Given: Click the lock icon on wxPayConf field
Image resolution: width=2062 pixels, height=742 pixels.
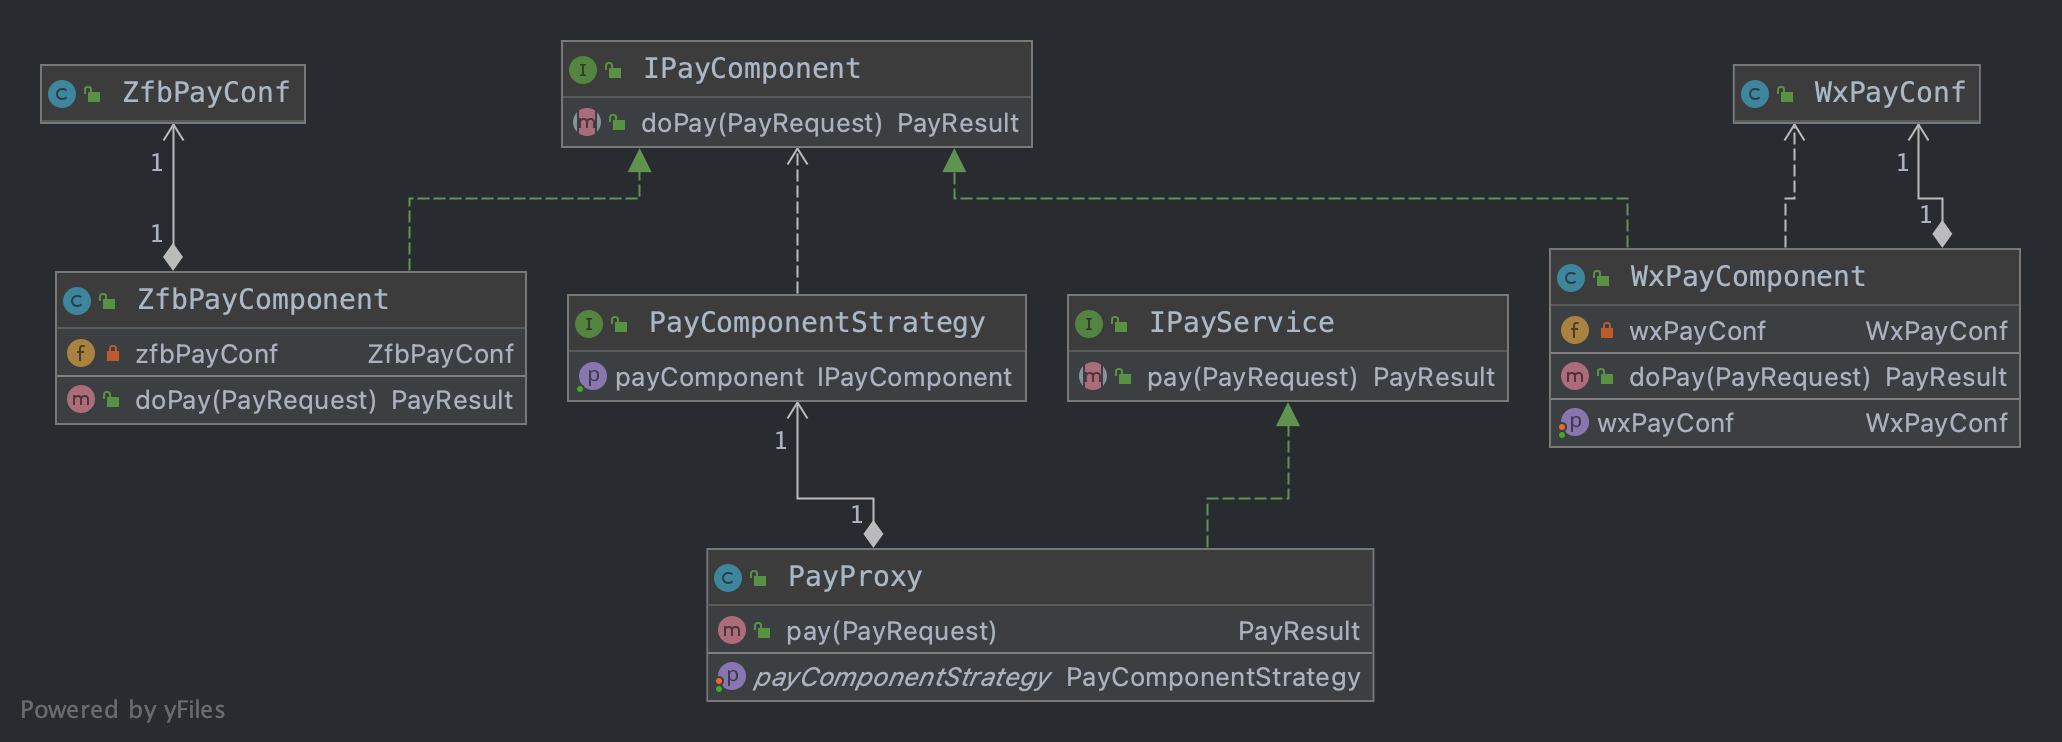Looking at the screenshot, I should pyautogui.click(x=1607, y=330).
